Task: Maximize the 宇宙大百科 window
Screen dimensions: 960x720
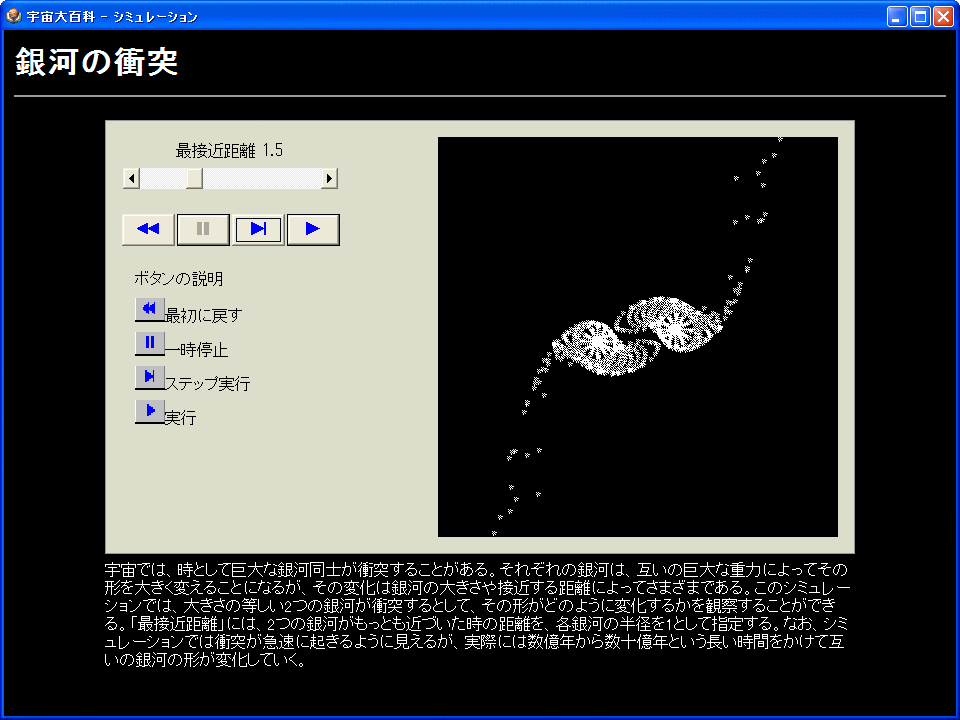Action: (x=920, y=16)
